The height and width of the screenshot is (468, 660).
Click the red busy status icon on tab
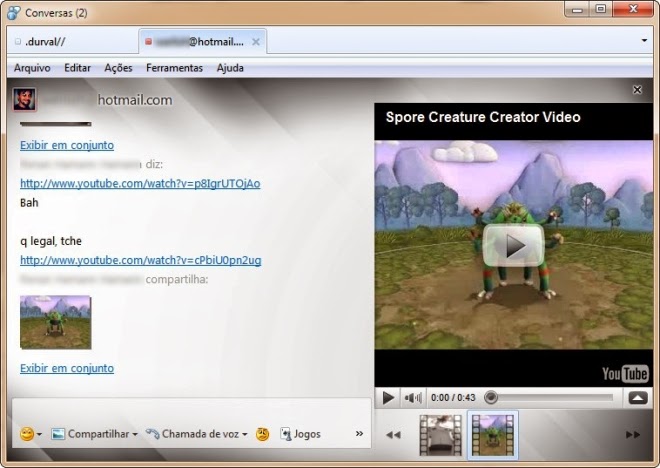coord(148,42)
